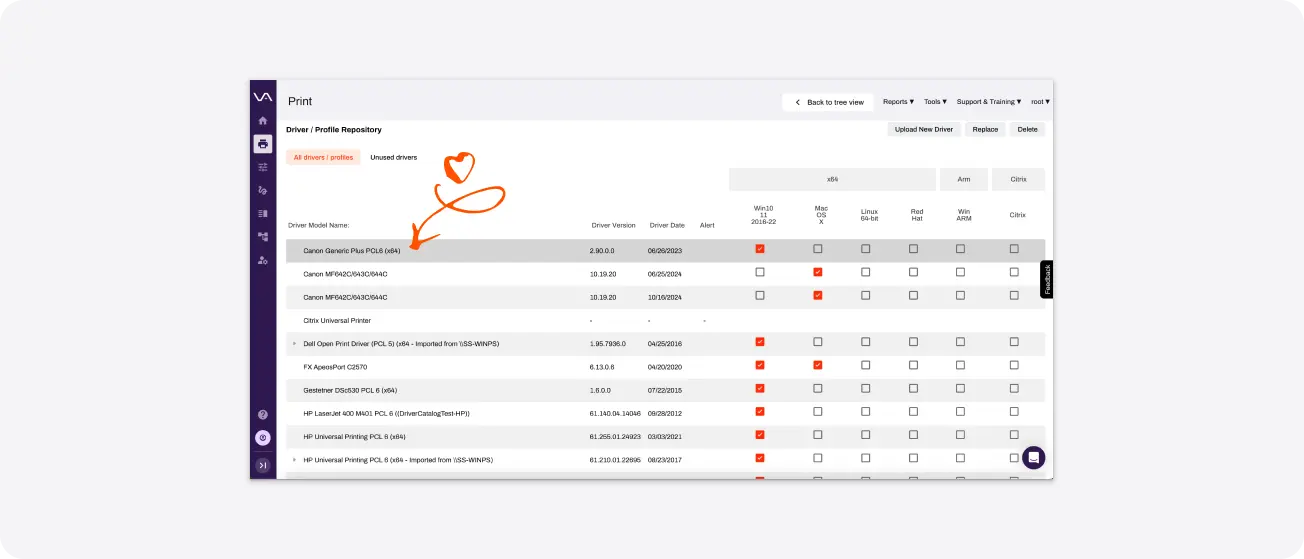Viewport: 1304px width, 559px height.
Task: Click the help question mark icon
Action: (263, 414)
